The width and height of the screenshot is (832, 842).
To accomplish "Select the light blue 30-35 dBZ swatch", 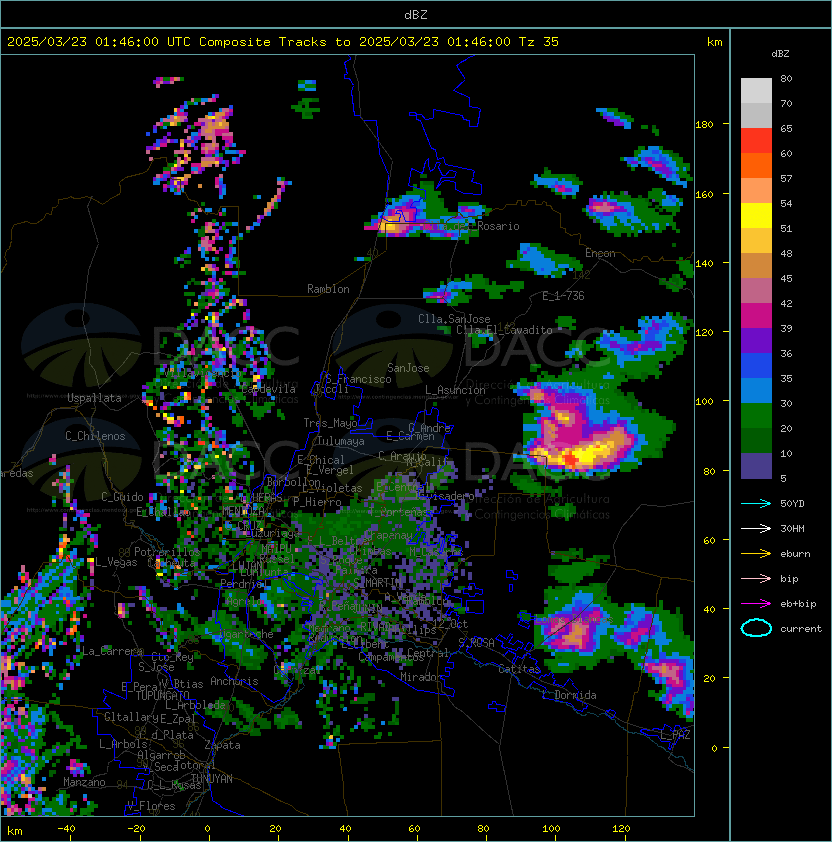I will pyautogui.click(x=756, y=391).
